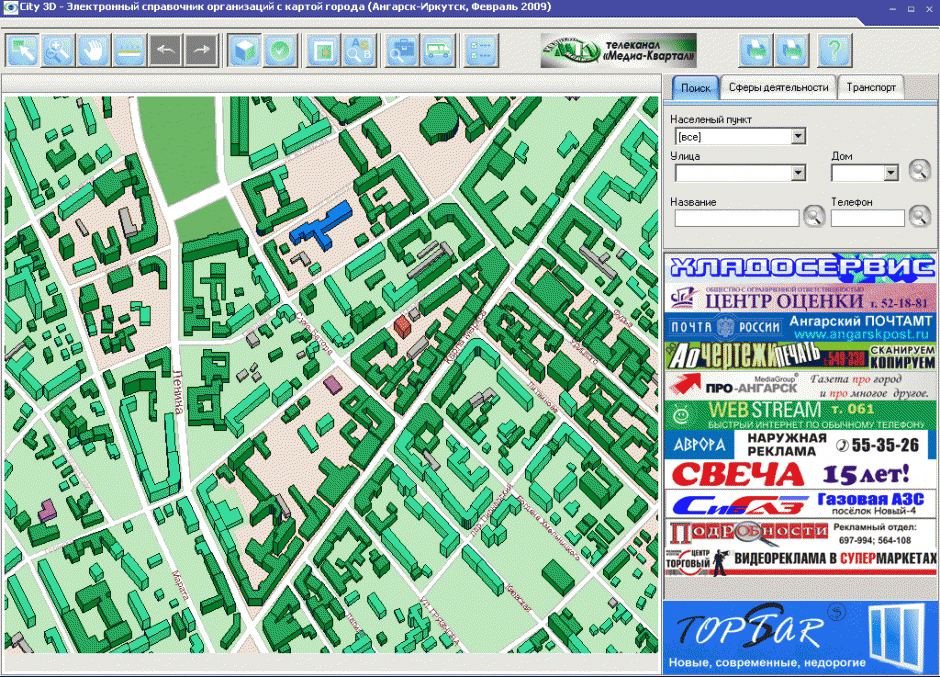Image resolution: width=940 pixels, height=677 pixels.
Task: Choose the hand pan tool
Action: coord(94,50)
